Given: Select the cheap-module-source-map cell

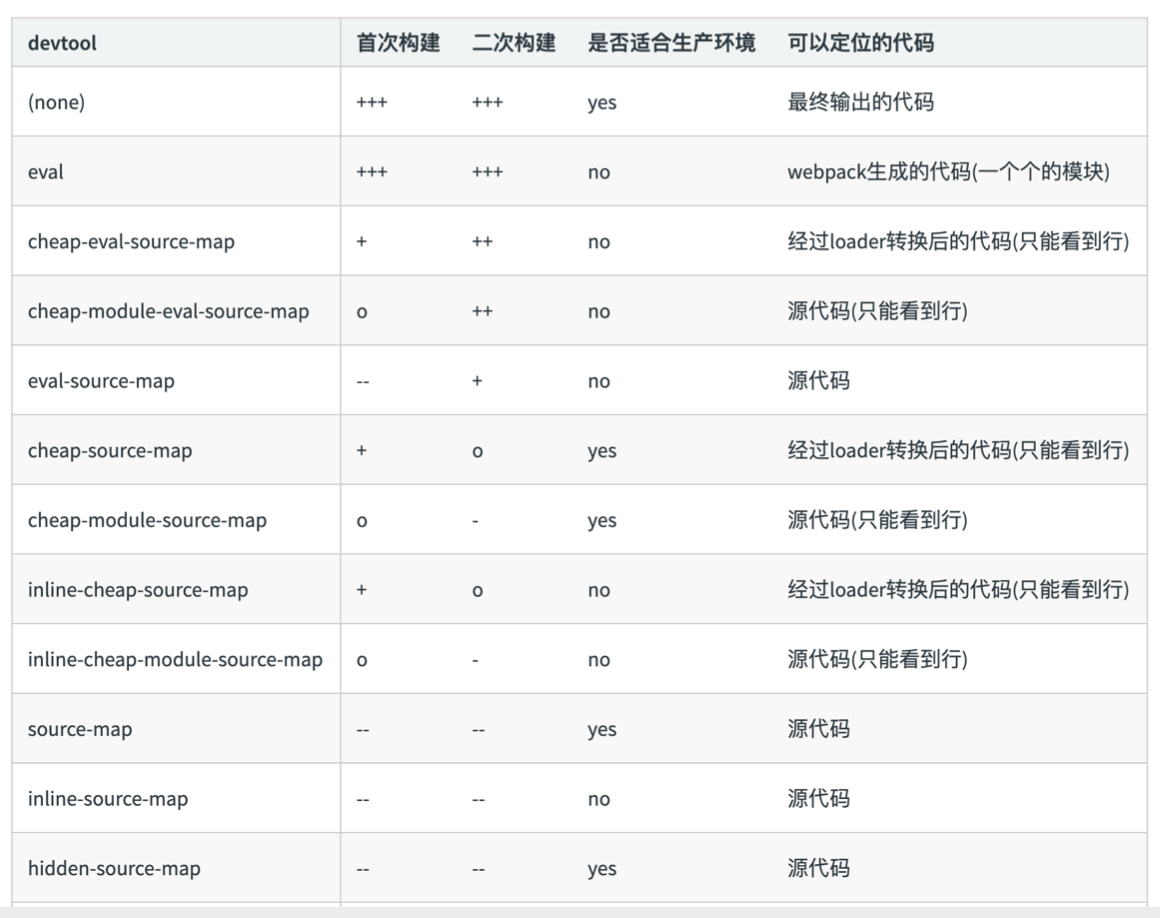Looking at the screenshot, I should [131, 520].
